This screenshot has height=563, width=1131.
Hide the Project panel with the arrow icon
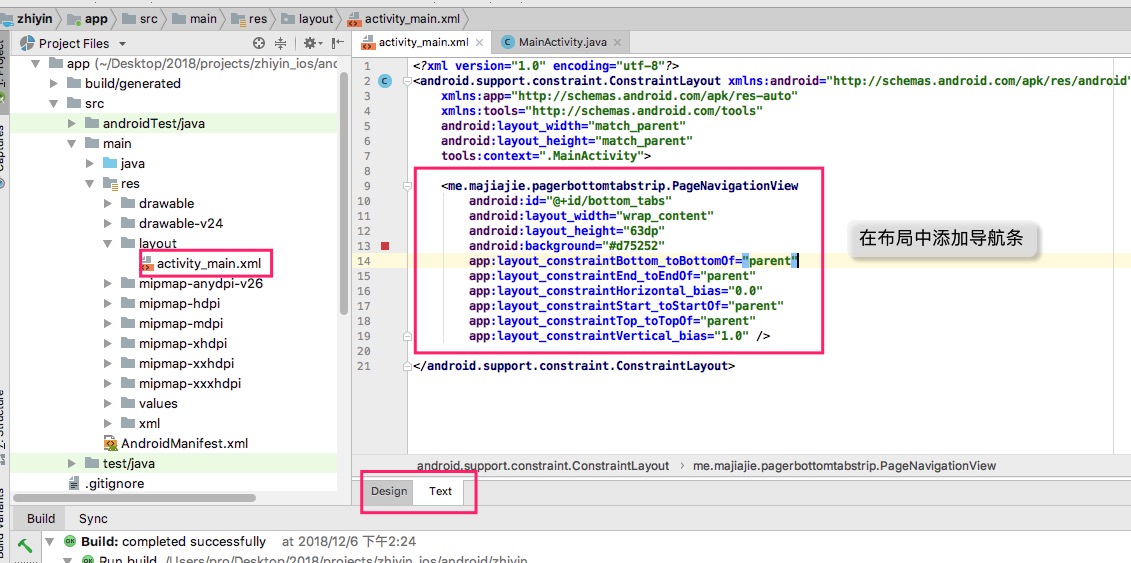pyautogui.click(x=337, y=43)
